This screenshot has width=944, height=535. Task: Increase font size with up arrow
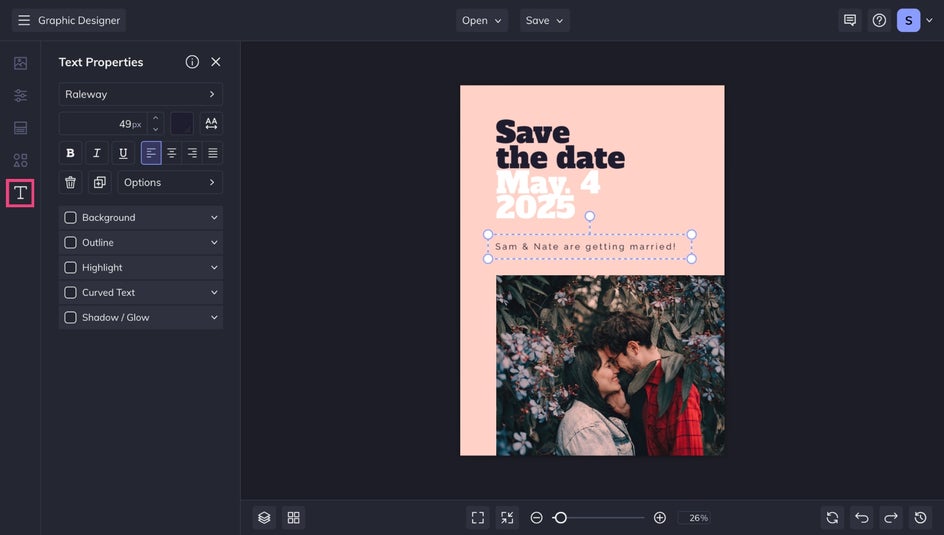click(155, 118)
